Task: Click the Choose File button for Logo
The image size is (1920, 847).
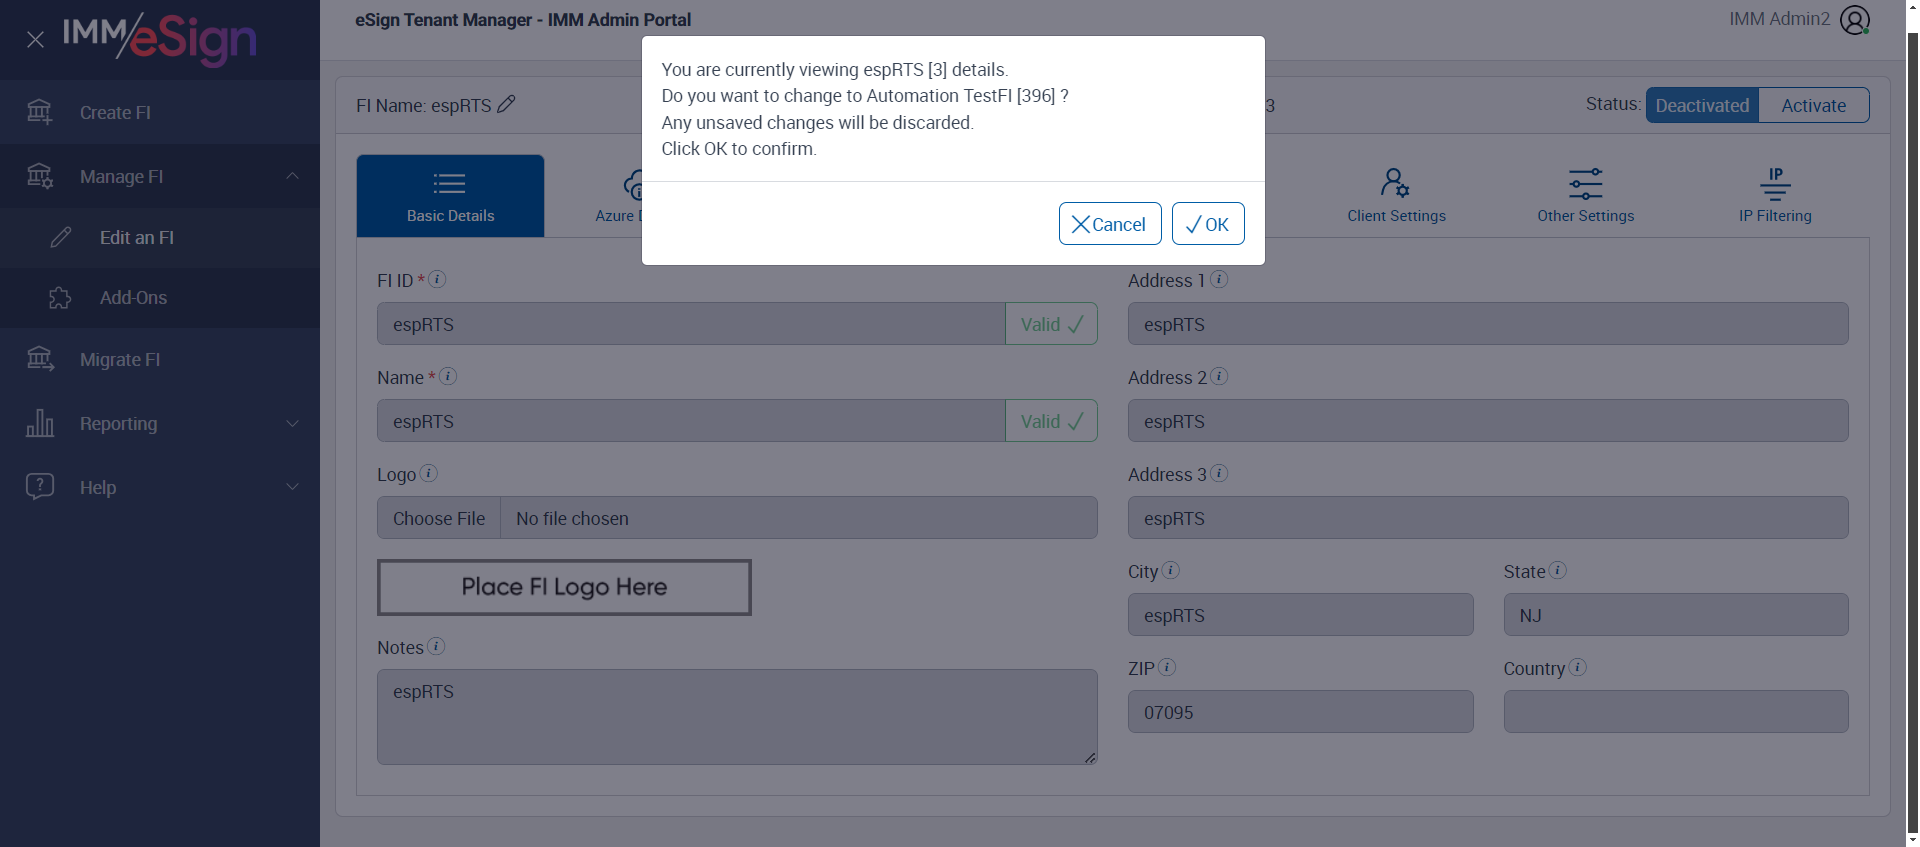Action: 439,518
